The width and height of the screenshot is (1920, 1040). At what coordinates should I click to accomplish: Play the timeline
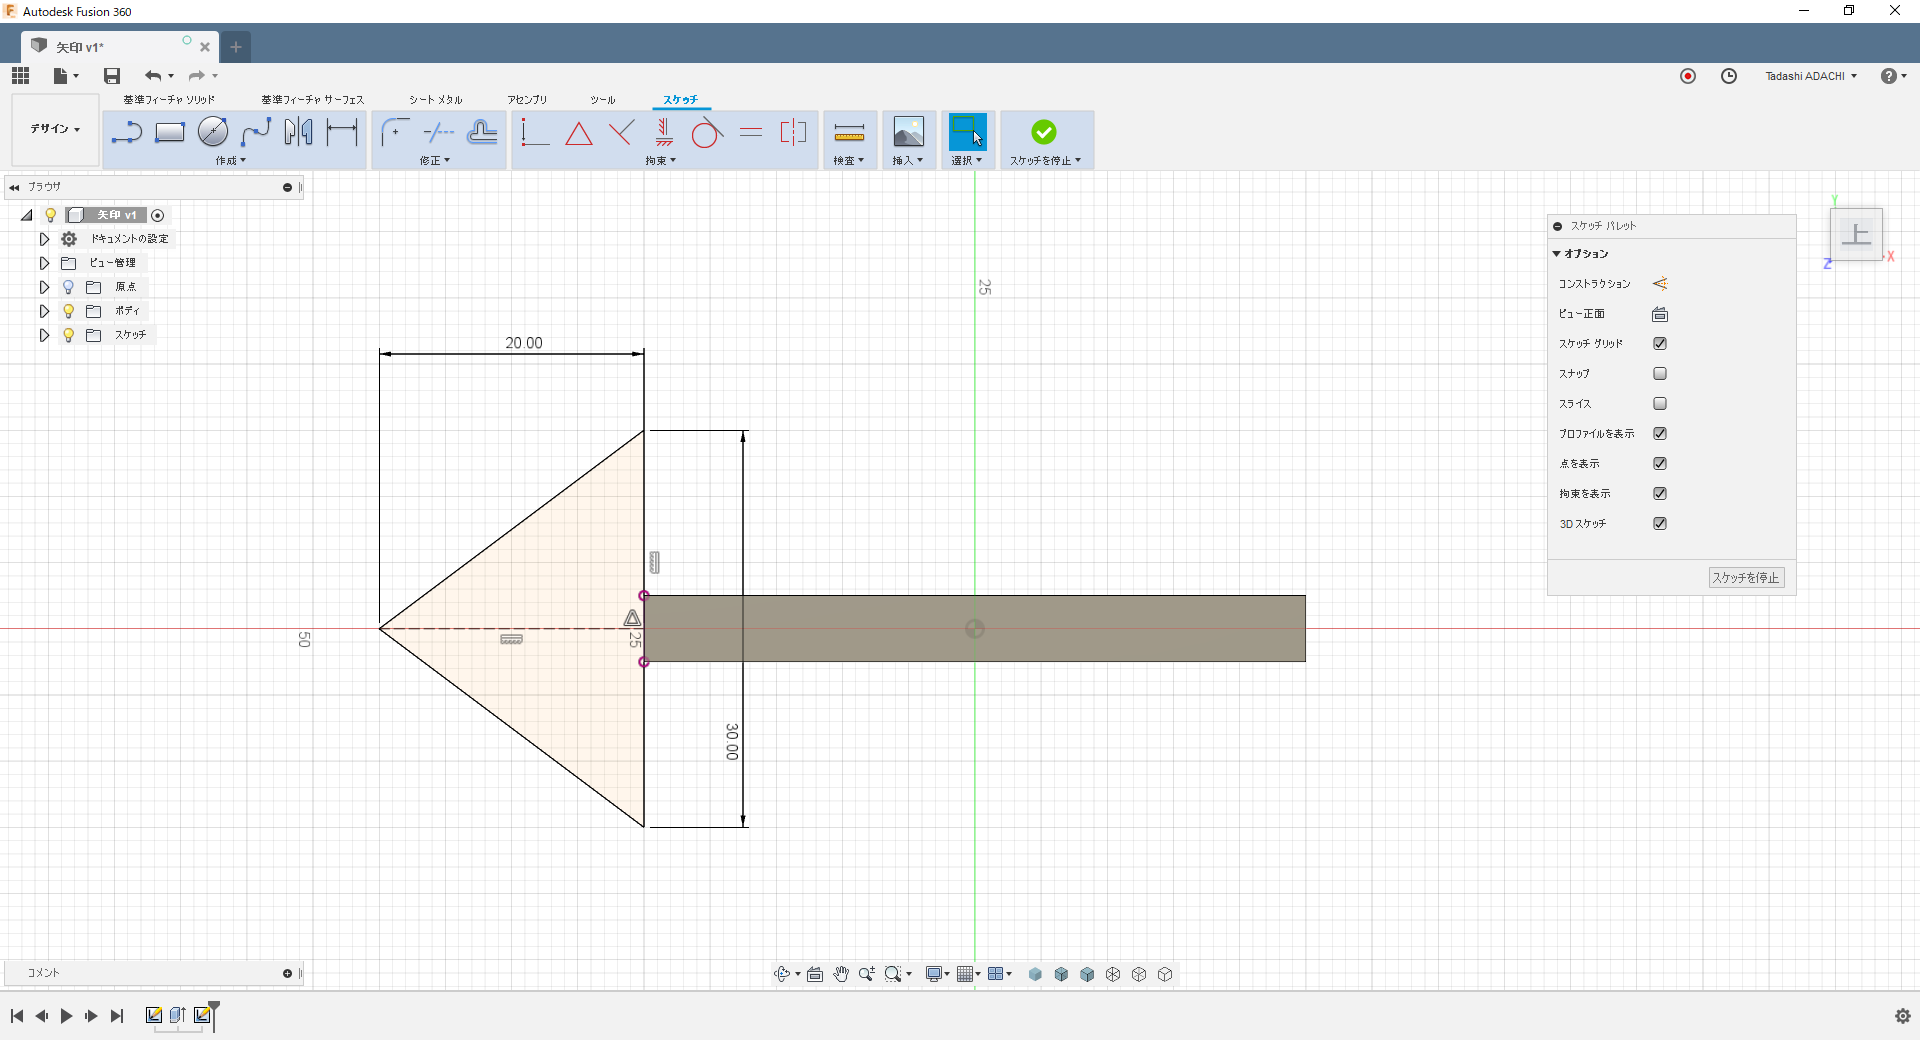(x=66, y=1016)
